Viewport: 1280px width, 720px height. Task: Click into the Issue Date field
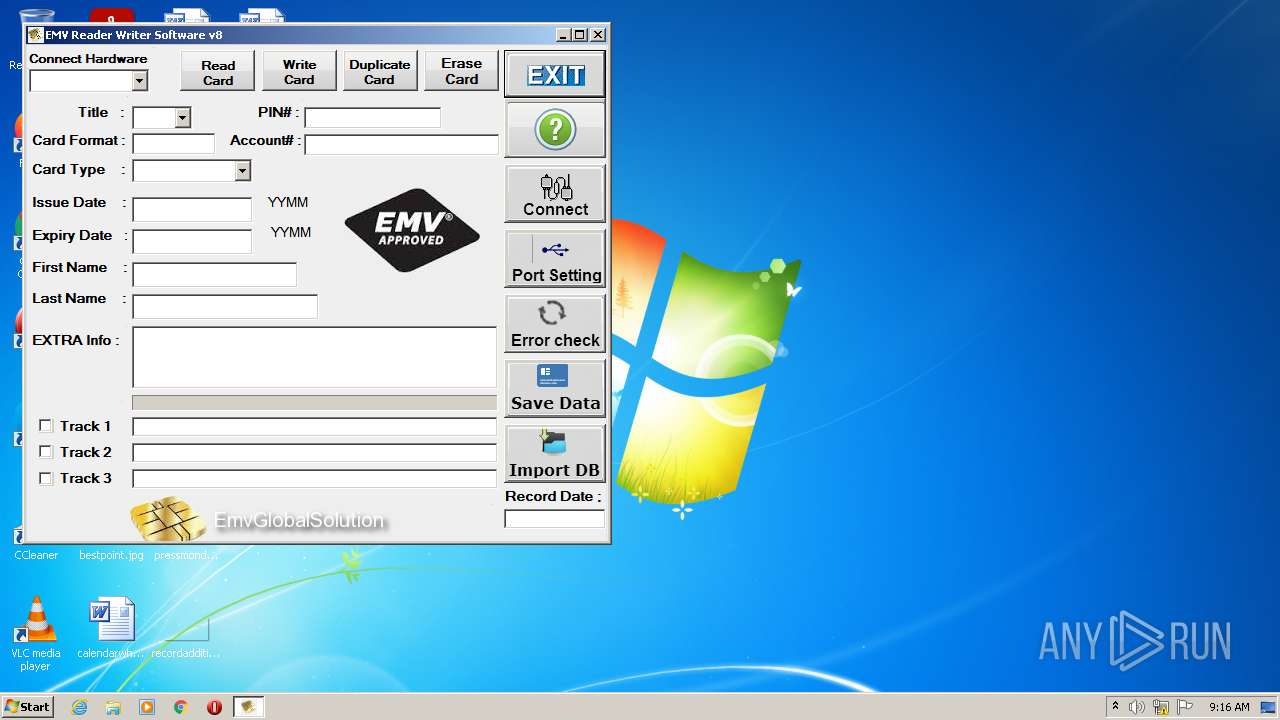(192, 210)
